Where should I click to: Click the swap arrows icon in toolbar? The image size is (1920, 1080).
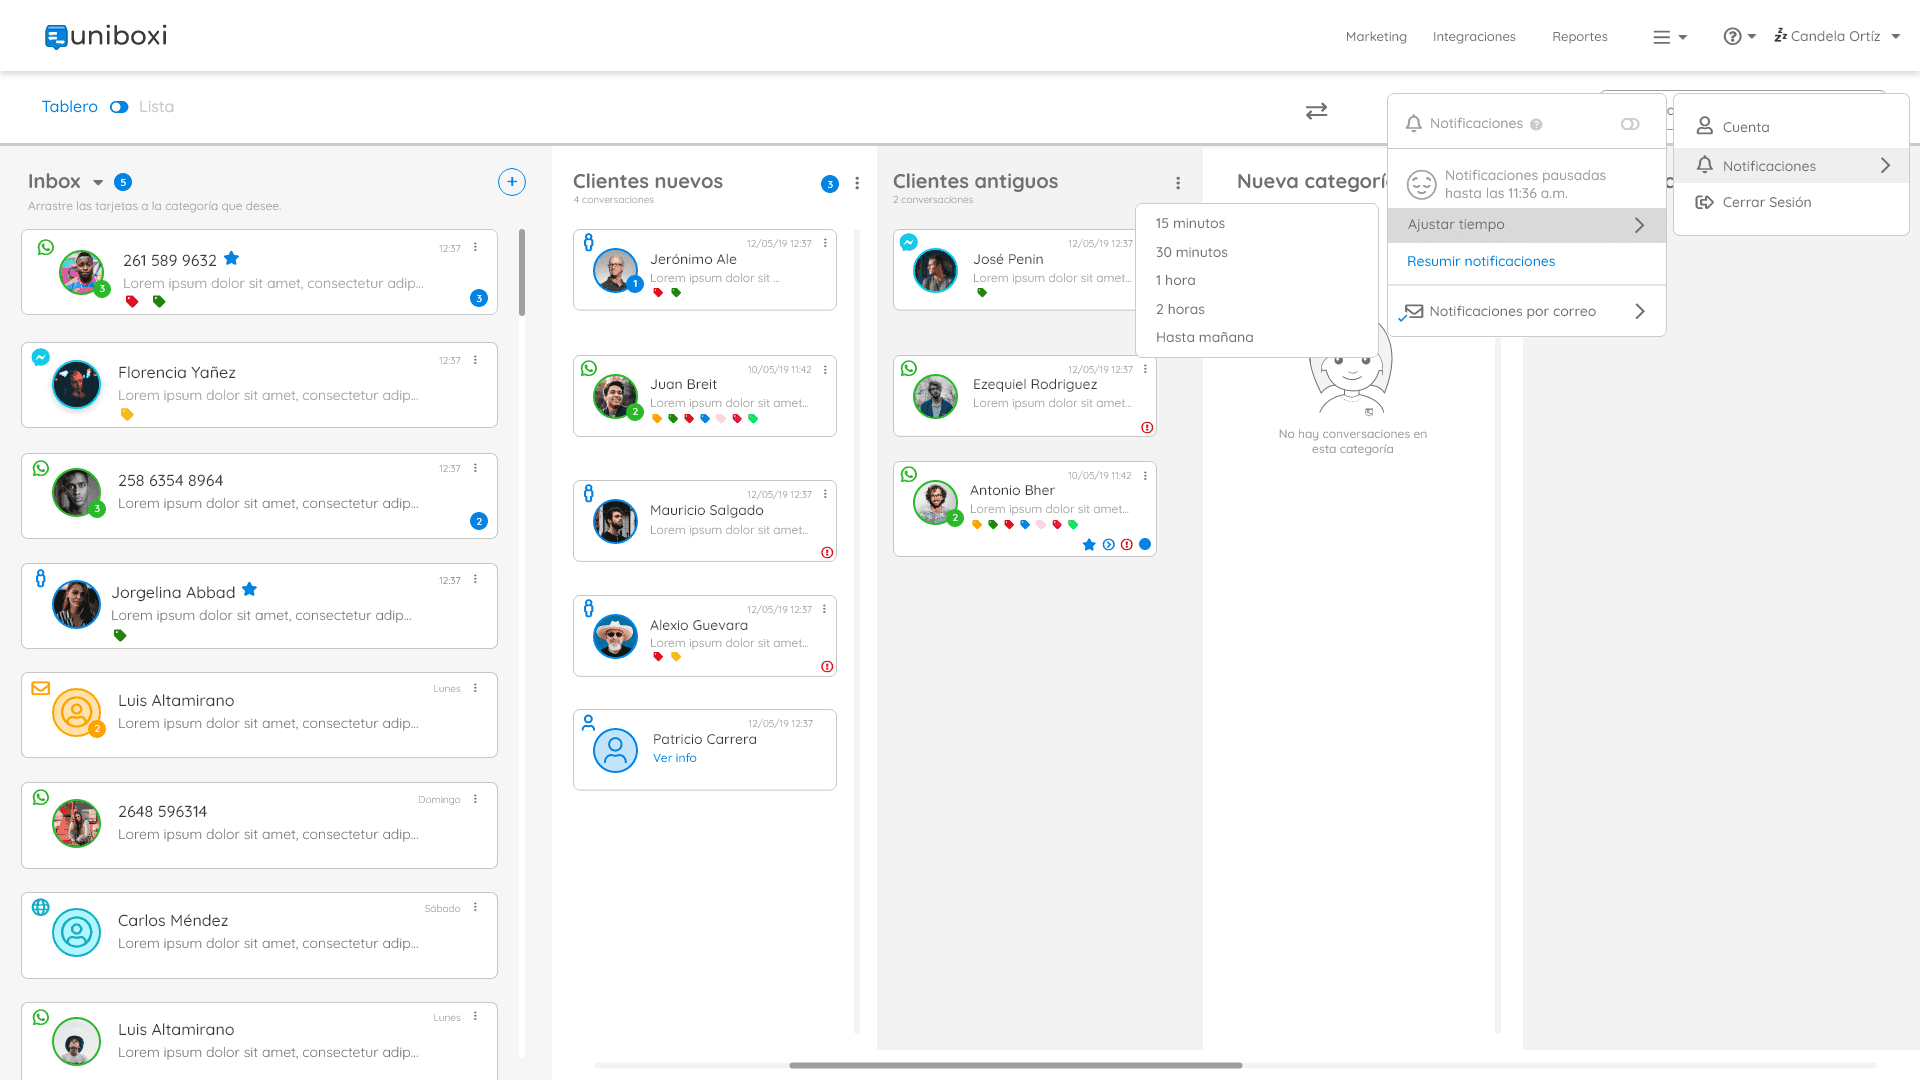point(1316,111)
